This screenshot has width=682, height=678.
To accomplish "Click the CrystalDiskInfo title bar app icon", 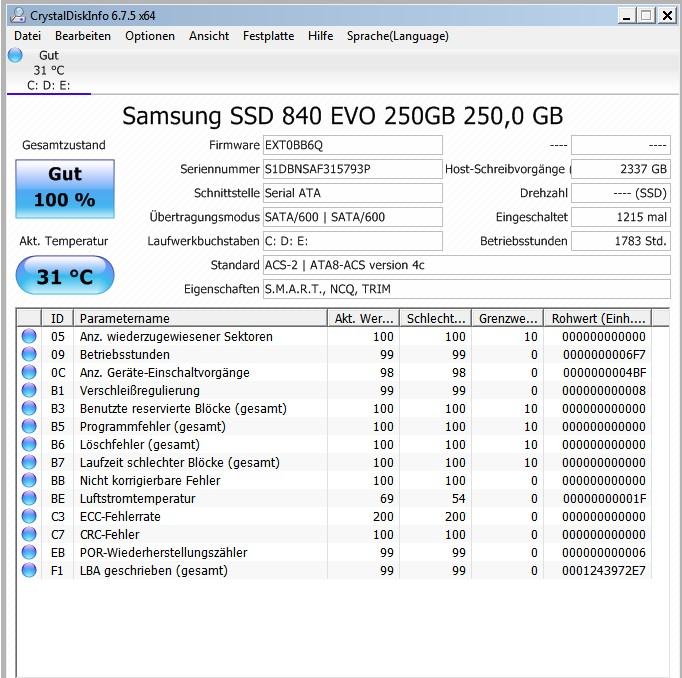I will click(18, 15).
